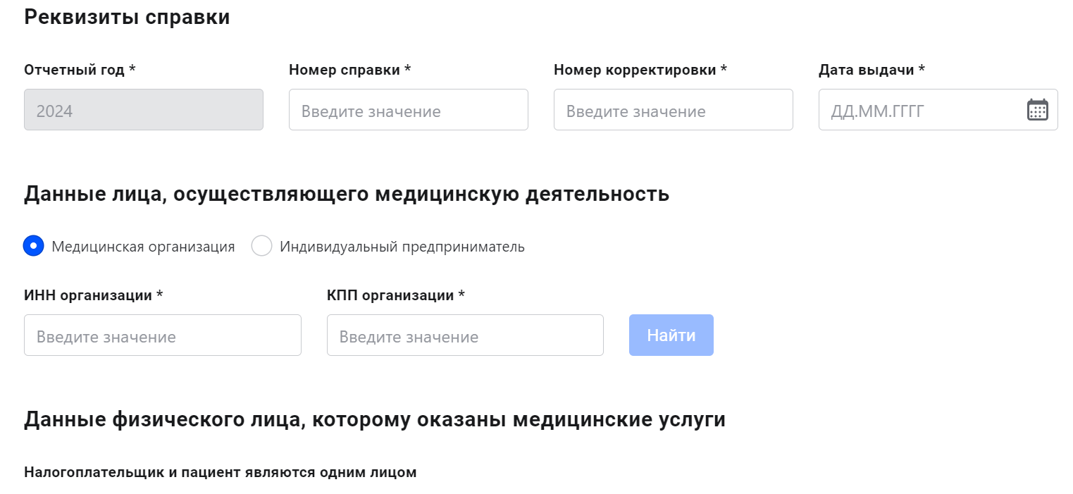
Task: Select the Медицинская организация radio button
Action: [x=34, y=246]
